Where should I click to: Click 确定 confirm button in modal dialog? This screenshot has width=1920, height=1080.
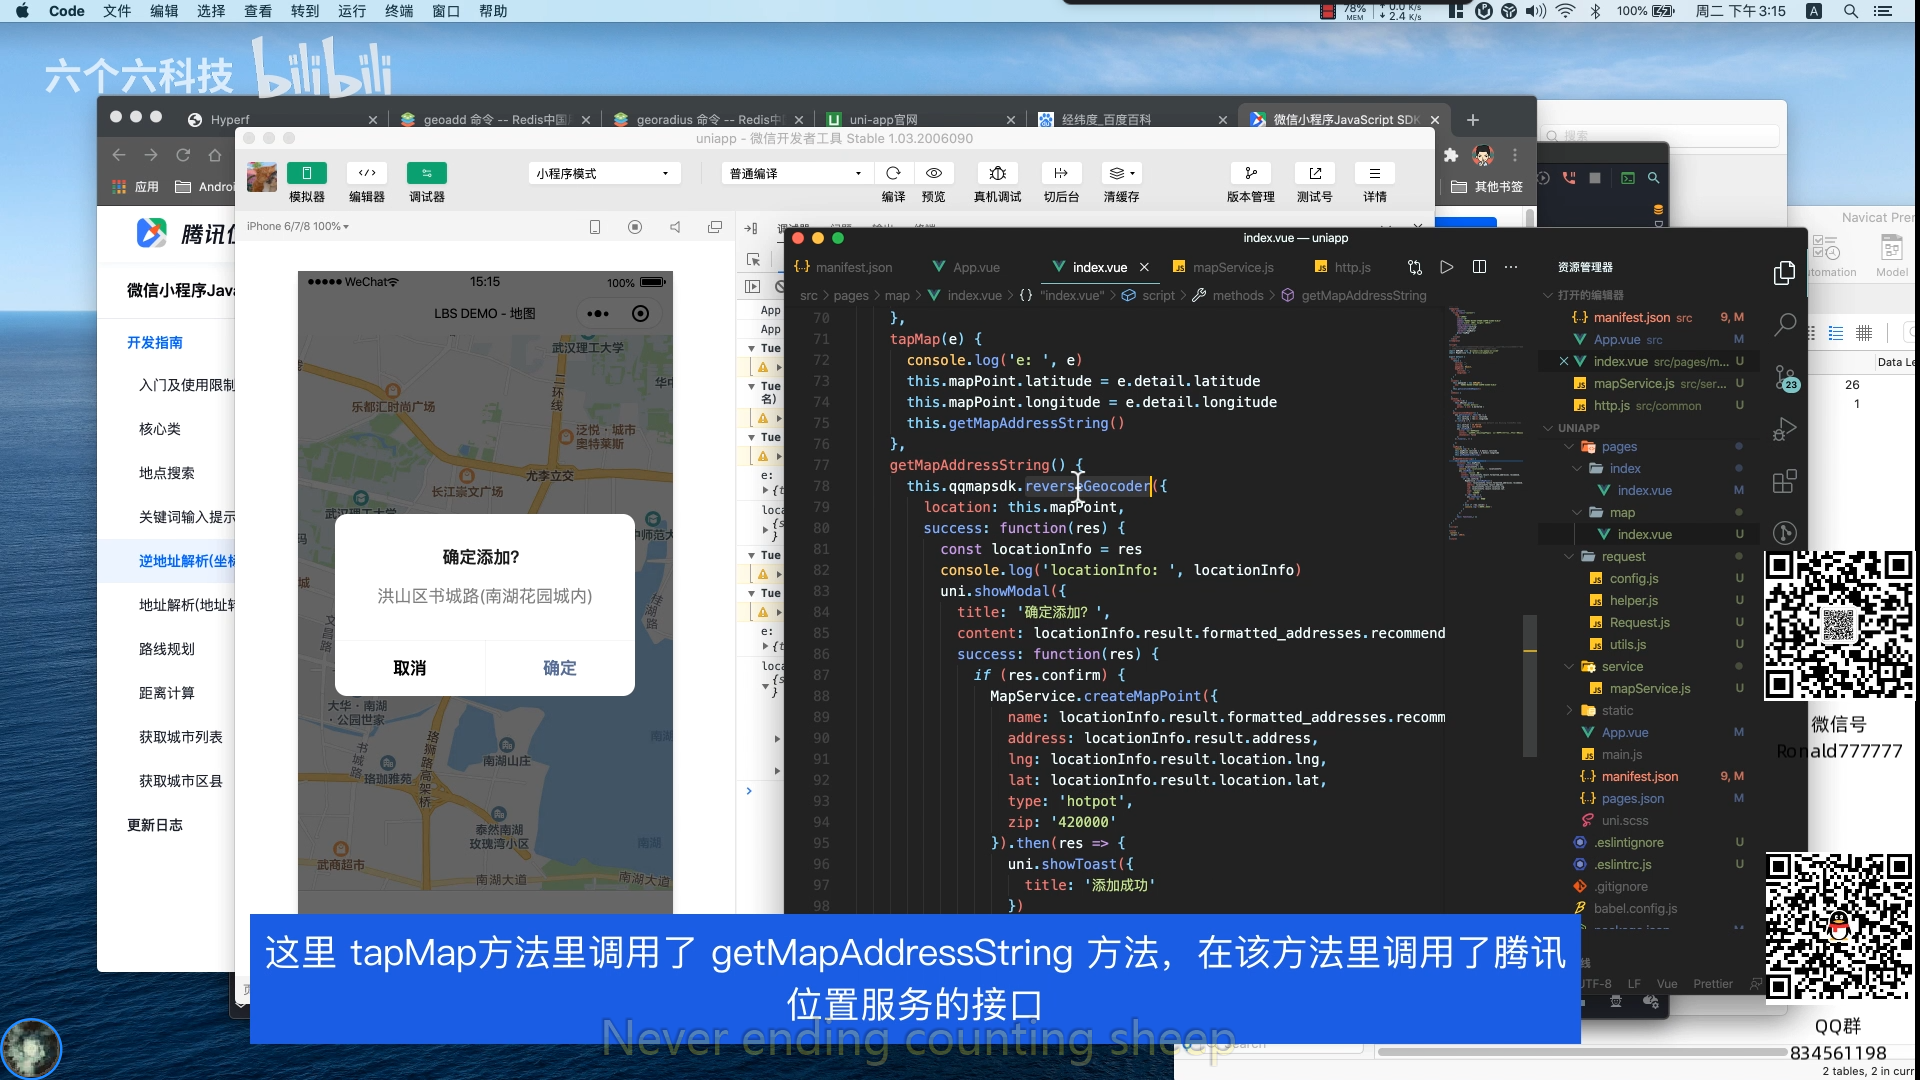(559, 669)
